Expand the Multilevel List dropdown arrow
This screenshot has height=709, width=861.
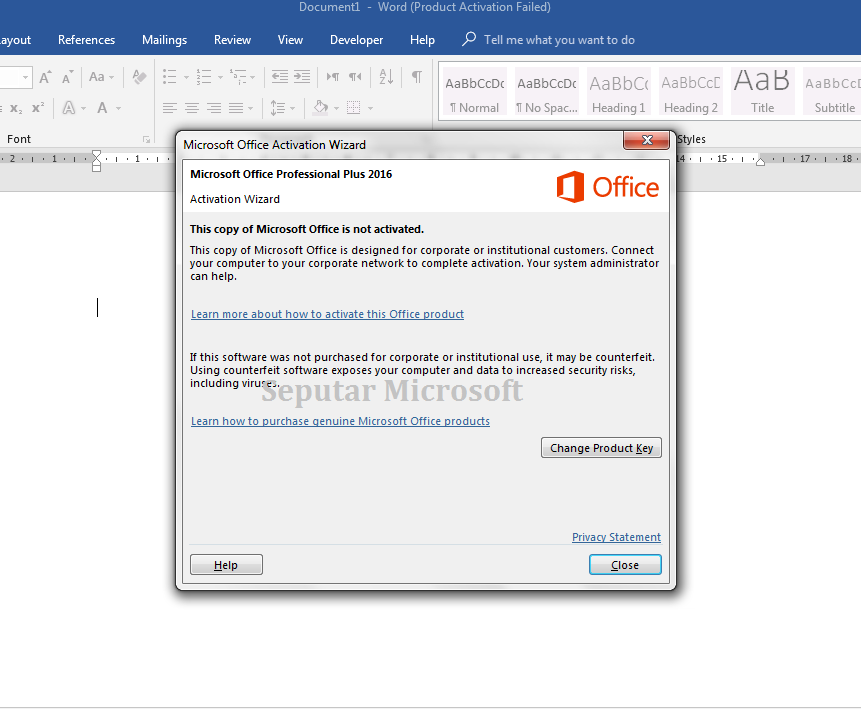pos(253,78)
